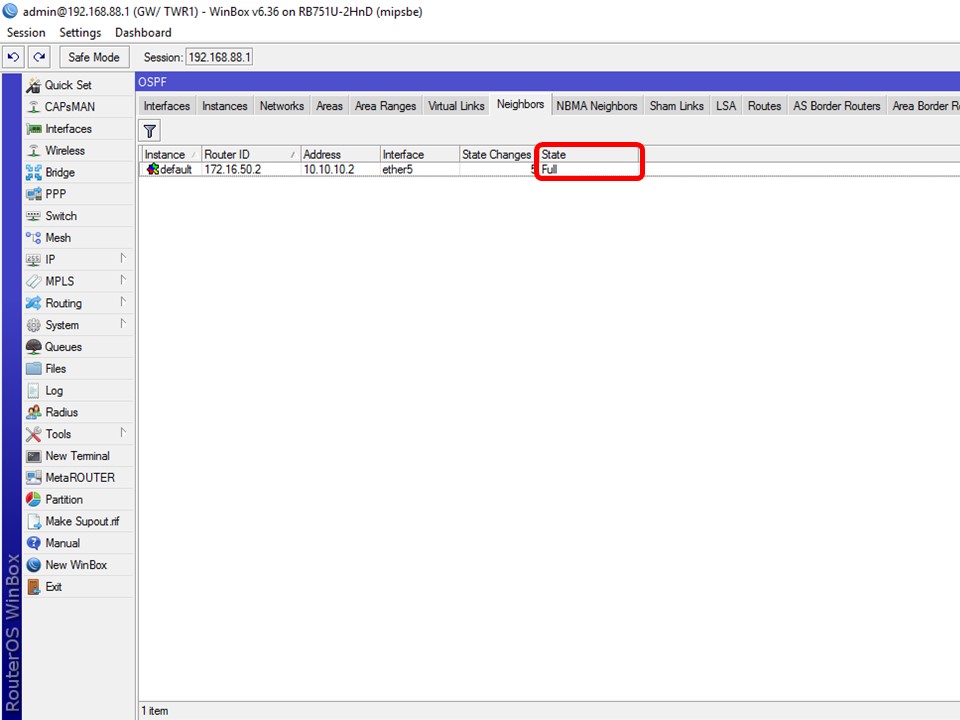Image resolution: width=960 pixels, height=720 pixels.
Task: Expand the MPLS submenu arrow
Action: point(123,280)
